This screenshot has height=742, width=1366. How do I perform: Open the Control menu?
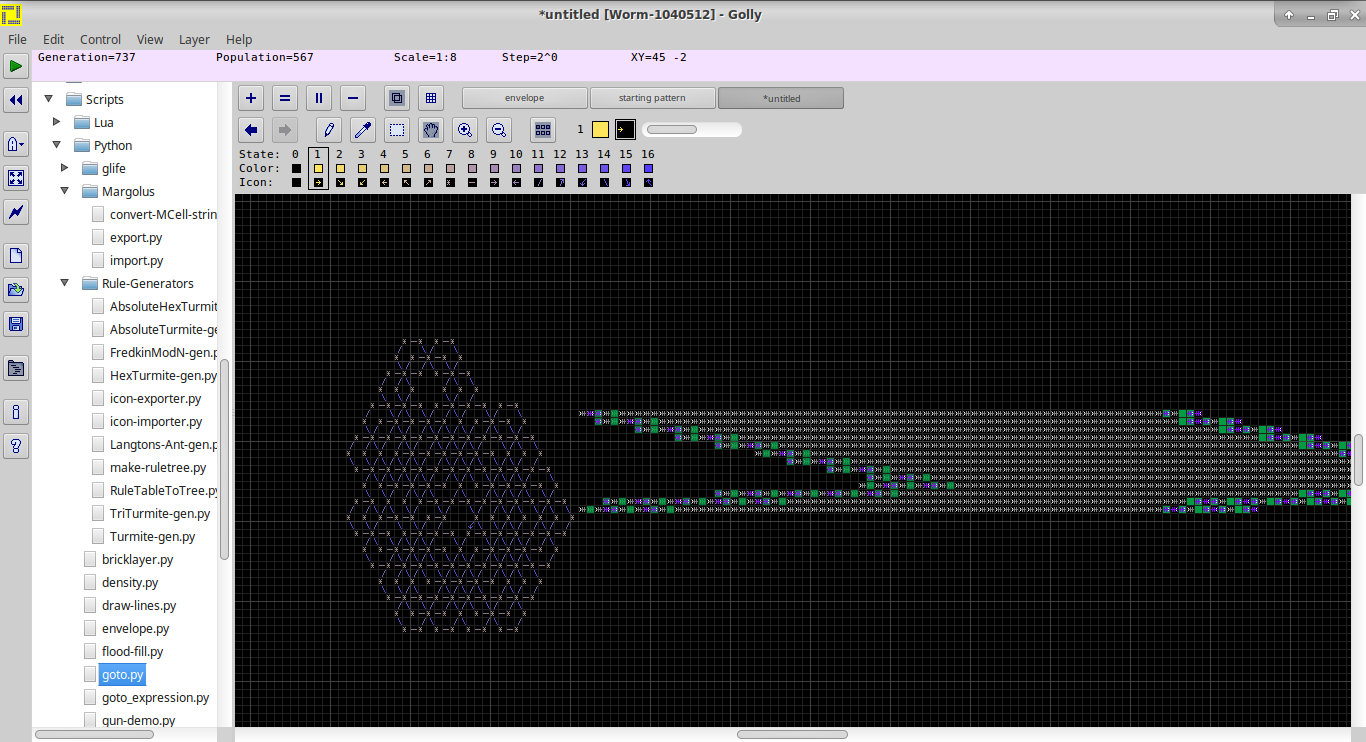coord(100,39)
